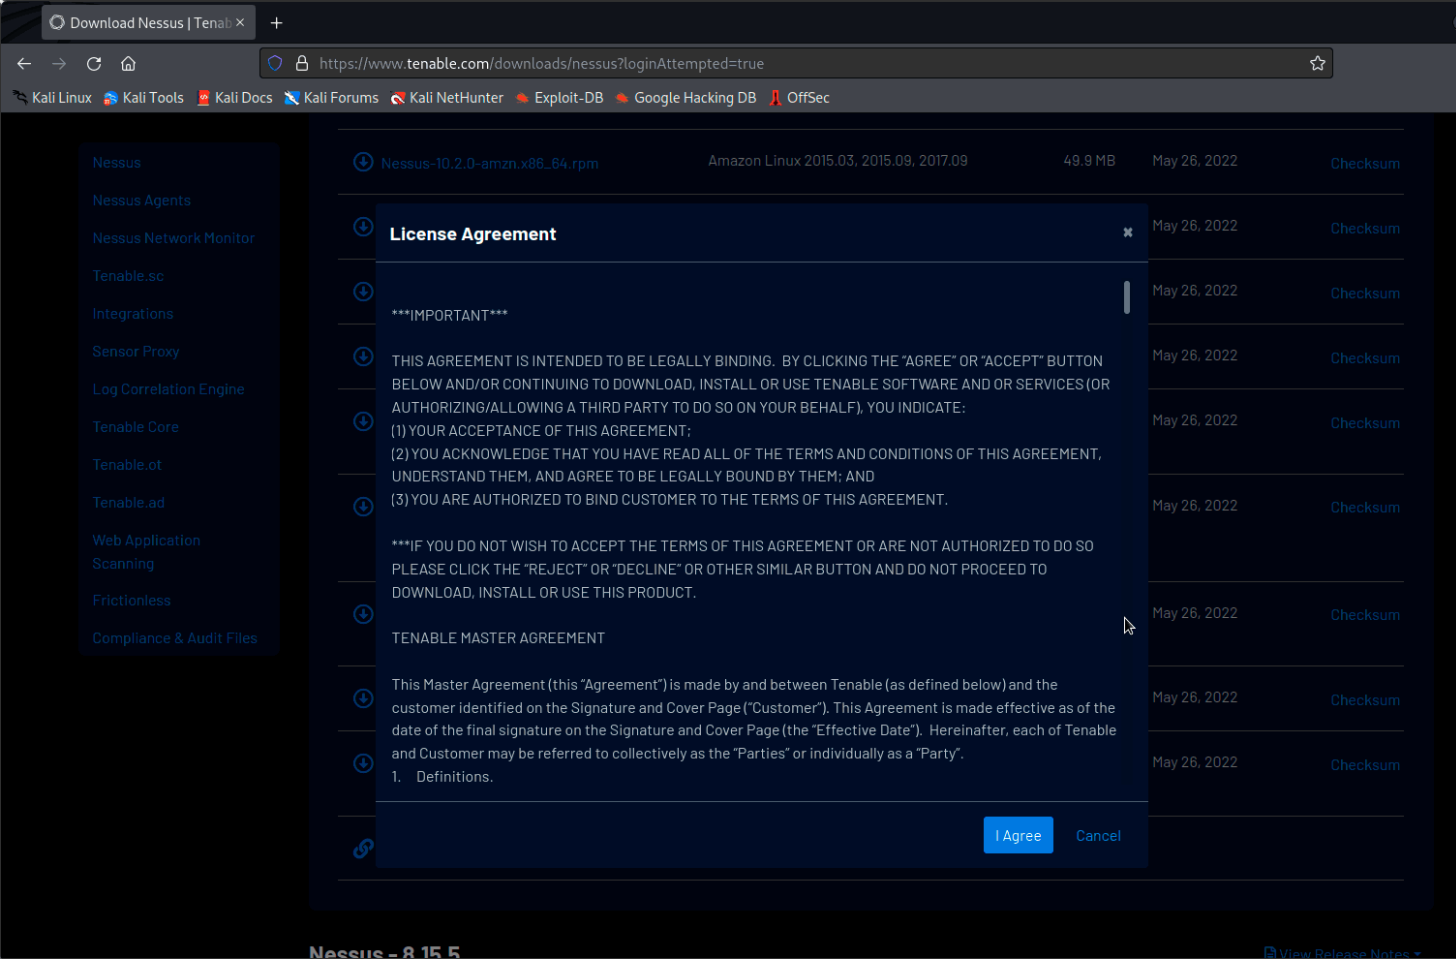Select Tenable.ad in sidebar
Screen dimensions: 1456x959
pos(128,502)
